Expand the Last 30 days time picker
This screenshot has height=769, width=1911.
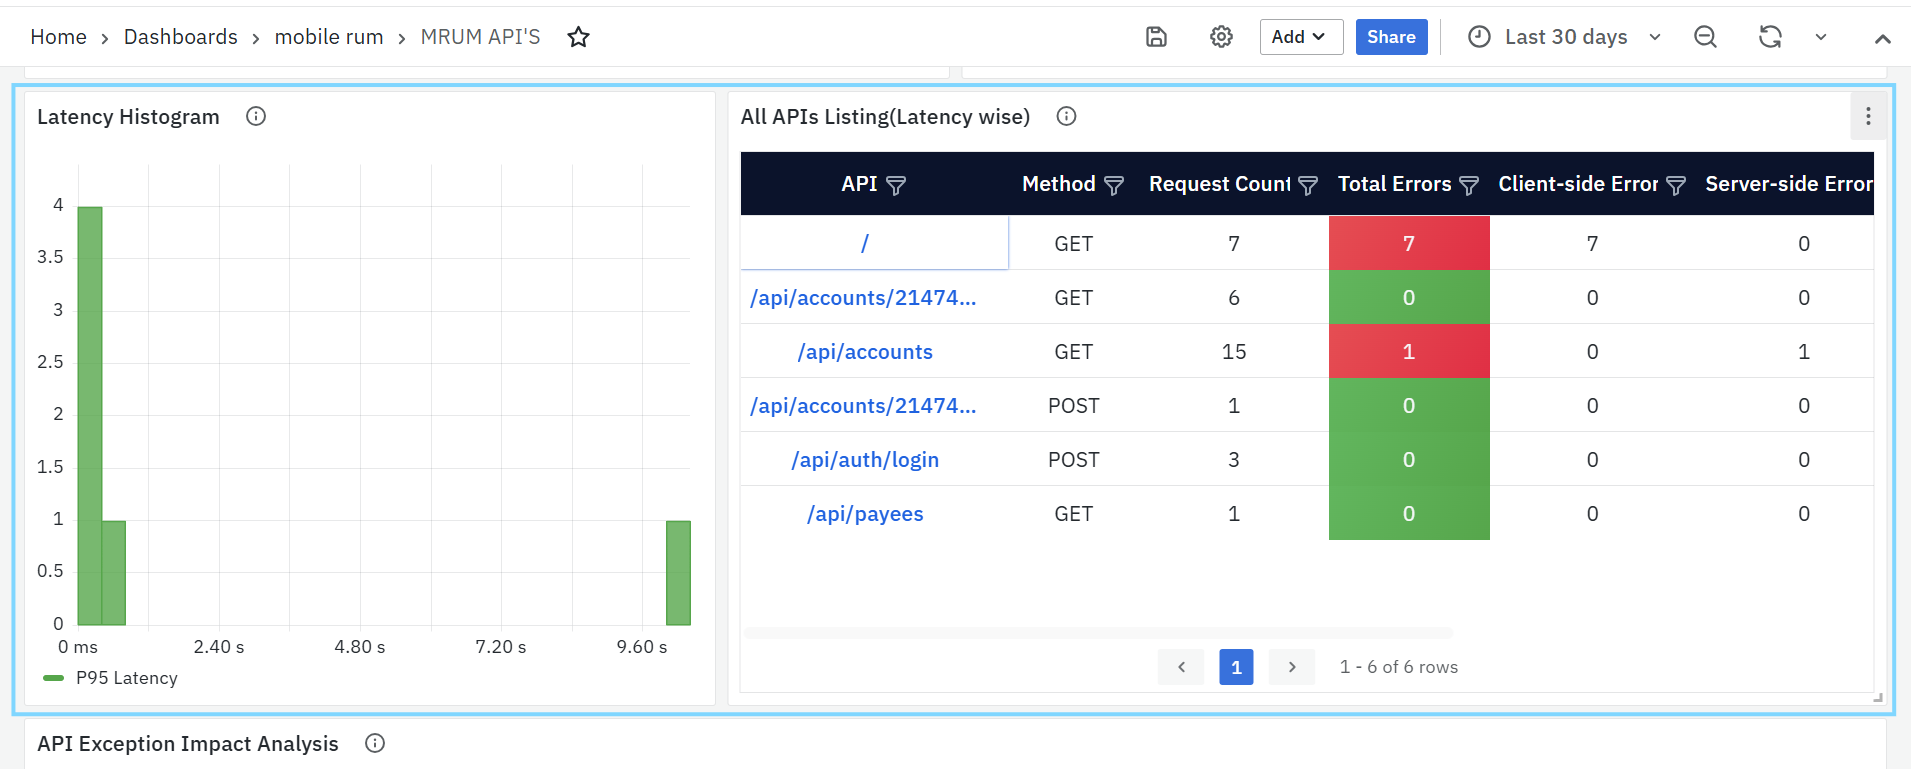pyautogui.click(x=1565, y=37)
